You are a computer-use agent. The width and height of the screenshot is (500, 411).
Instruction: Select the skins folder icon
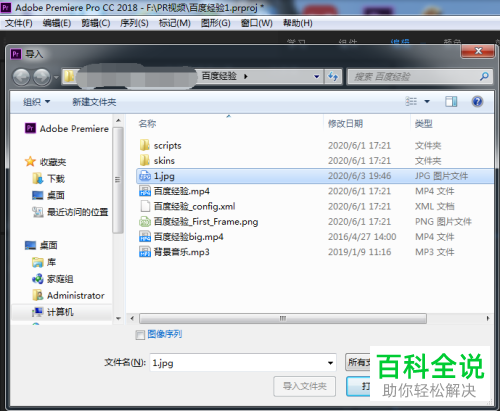tap(144, 160)
